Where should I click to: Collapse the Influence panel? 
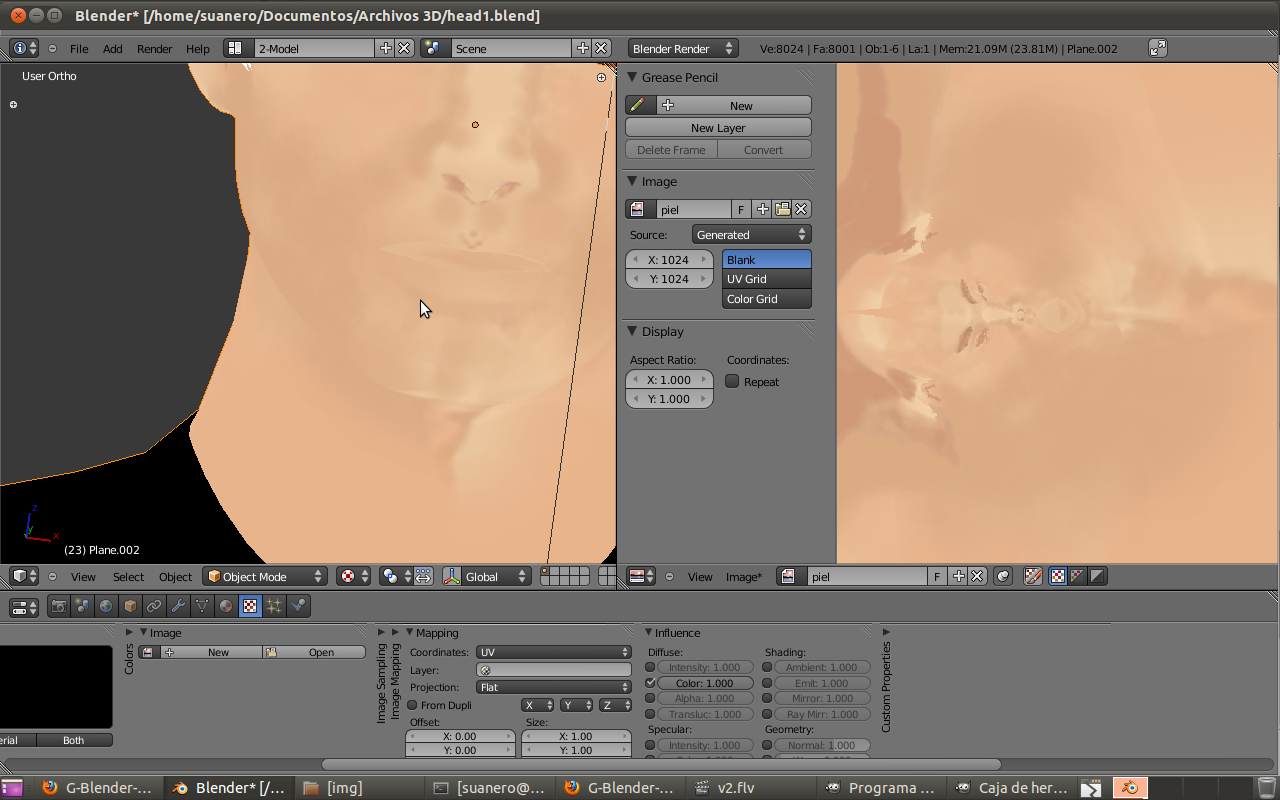pyautogui.click(x=648, y=632)
